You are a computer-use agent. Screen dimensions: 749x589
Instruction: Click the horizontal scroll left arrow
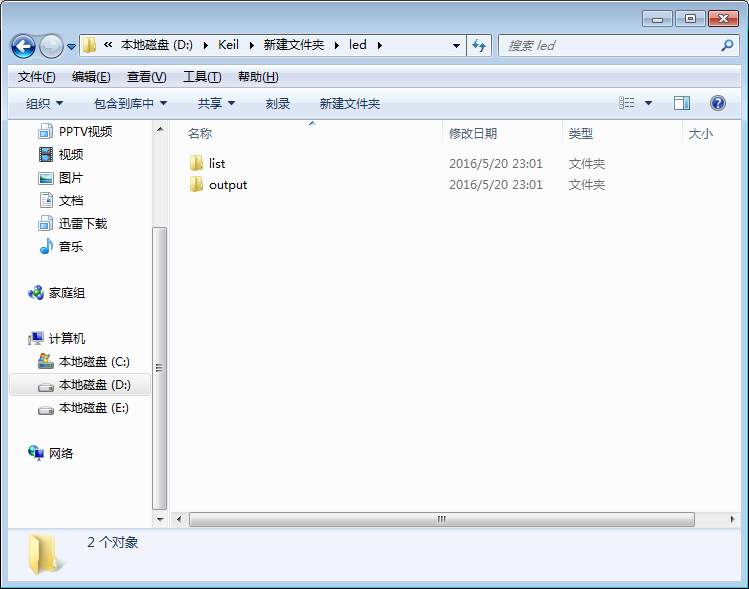(179, 519)
